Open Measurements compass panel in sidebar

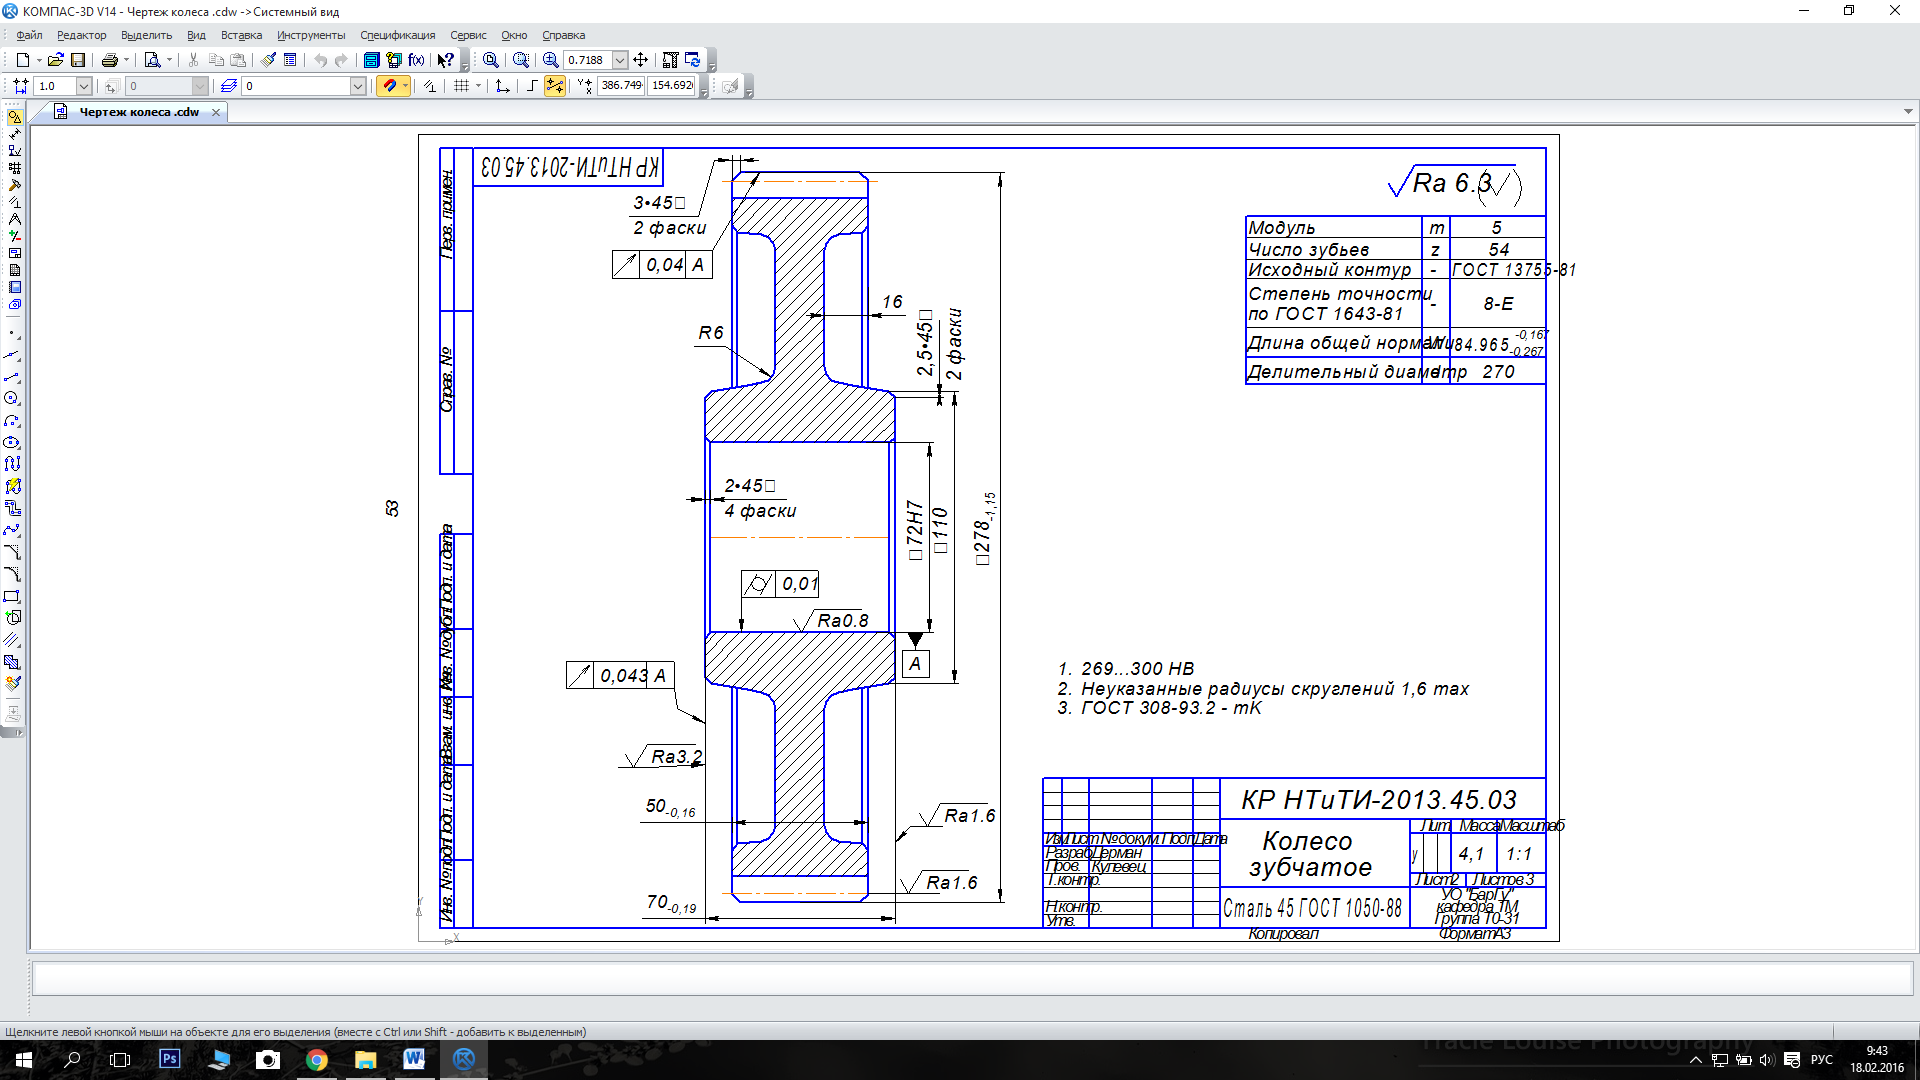(15, 218)
